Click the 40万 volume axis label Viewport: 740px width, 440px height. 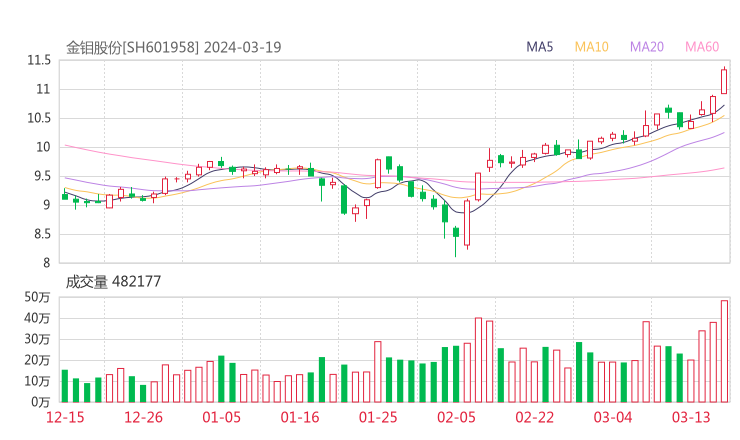click(37, 319)
